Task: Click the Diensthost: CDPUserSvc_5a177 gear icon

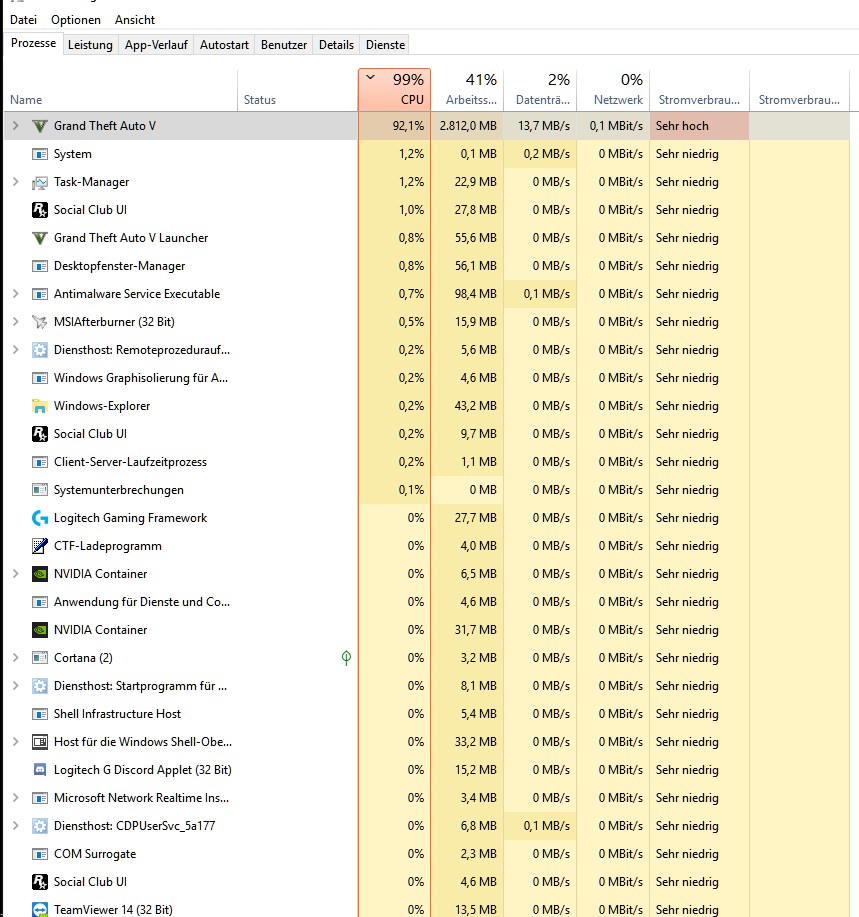Action: (x=39, y=826)
